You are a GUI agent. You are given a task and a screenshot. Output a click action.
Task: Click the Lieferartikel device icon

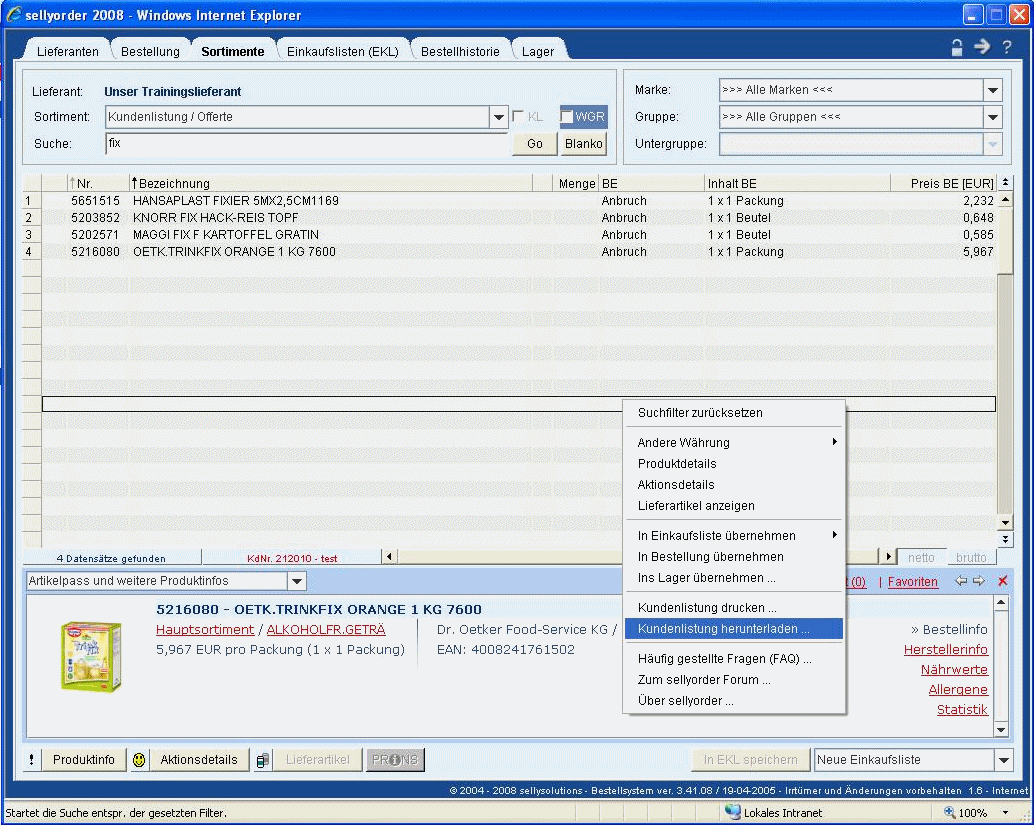(262, 760)
